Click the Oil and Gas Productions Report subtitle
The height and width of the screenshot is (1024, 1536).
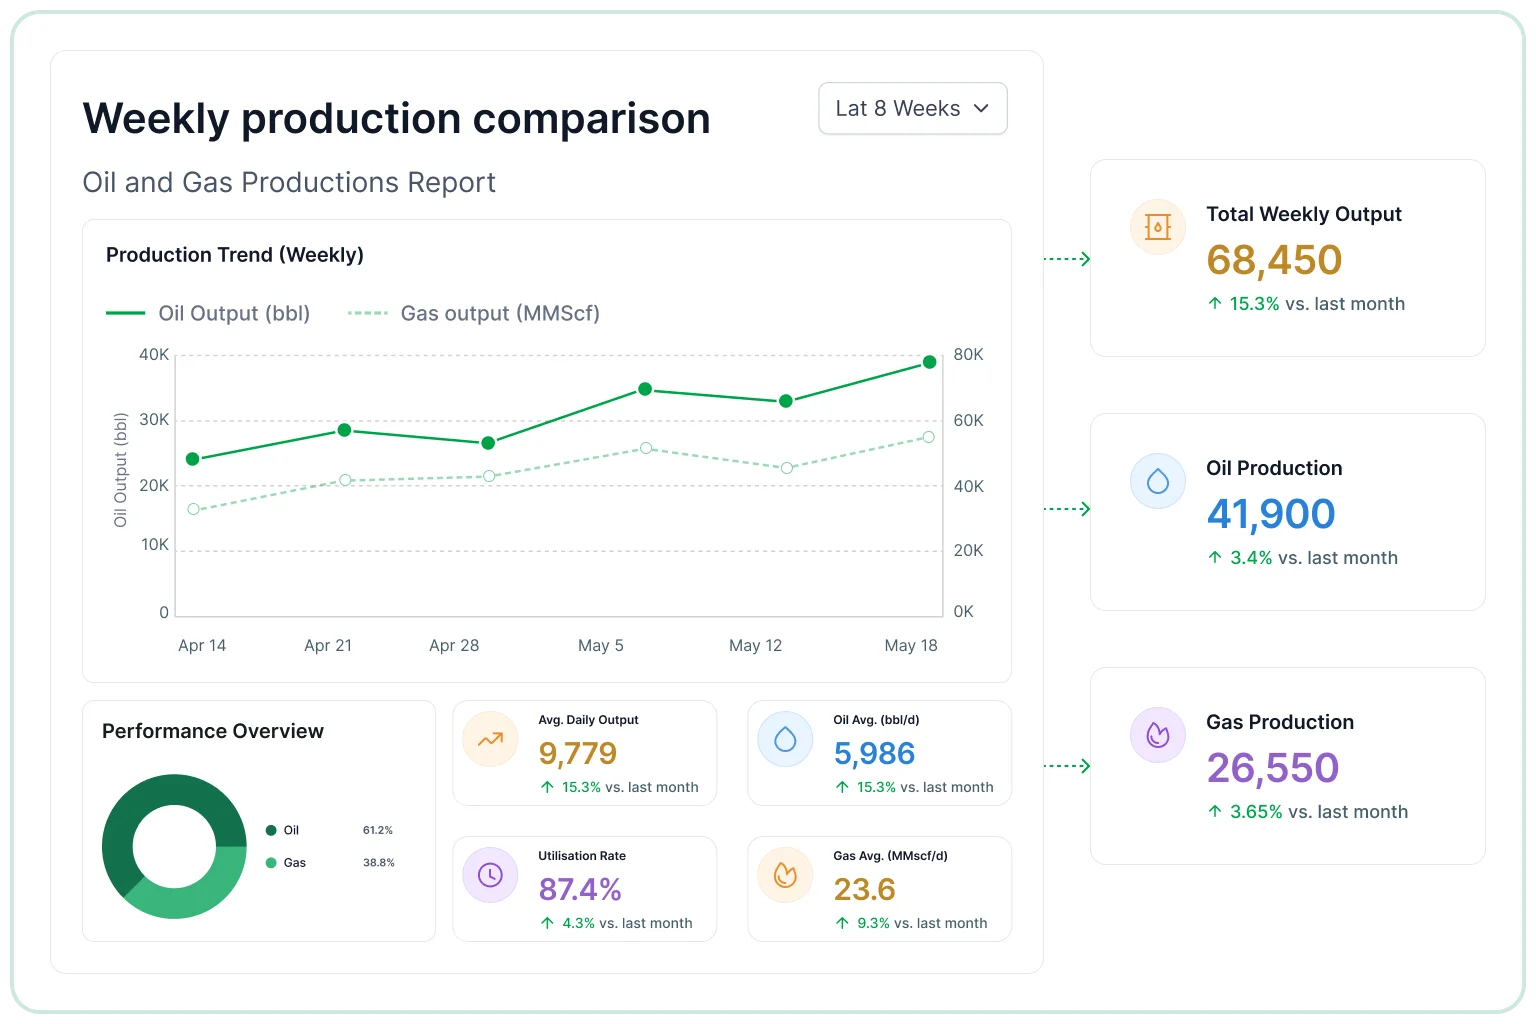(x=289, y=182)
